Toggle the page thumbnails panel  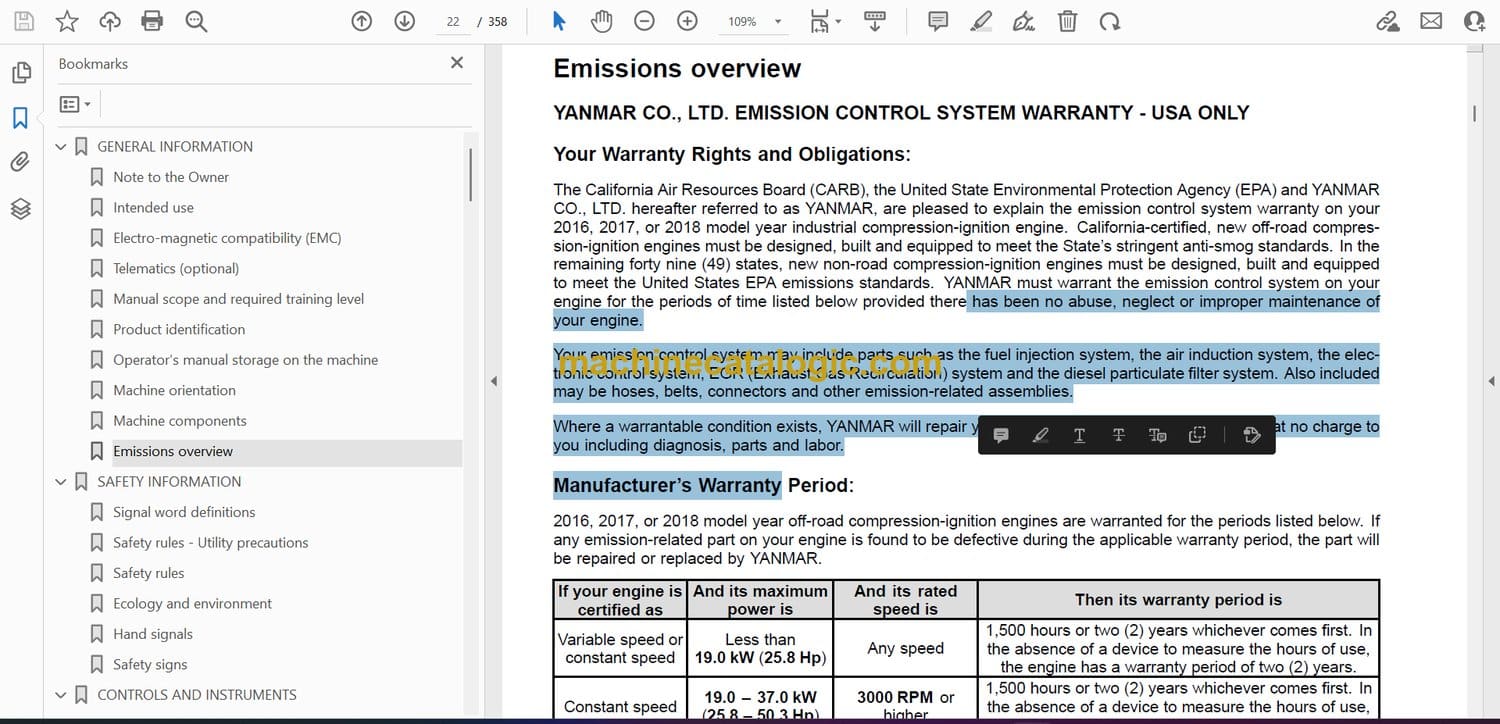point(20,73)
